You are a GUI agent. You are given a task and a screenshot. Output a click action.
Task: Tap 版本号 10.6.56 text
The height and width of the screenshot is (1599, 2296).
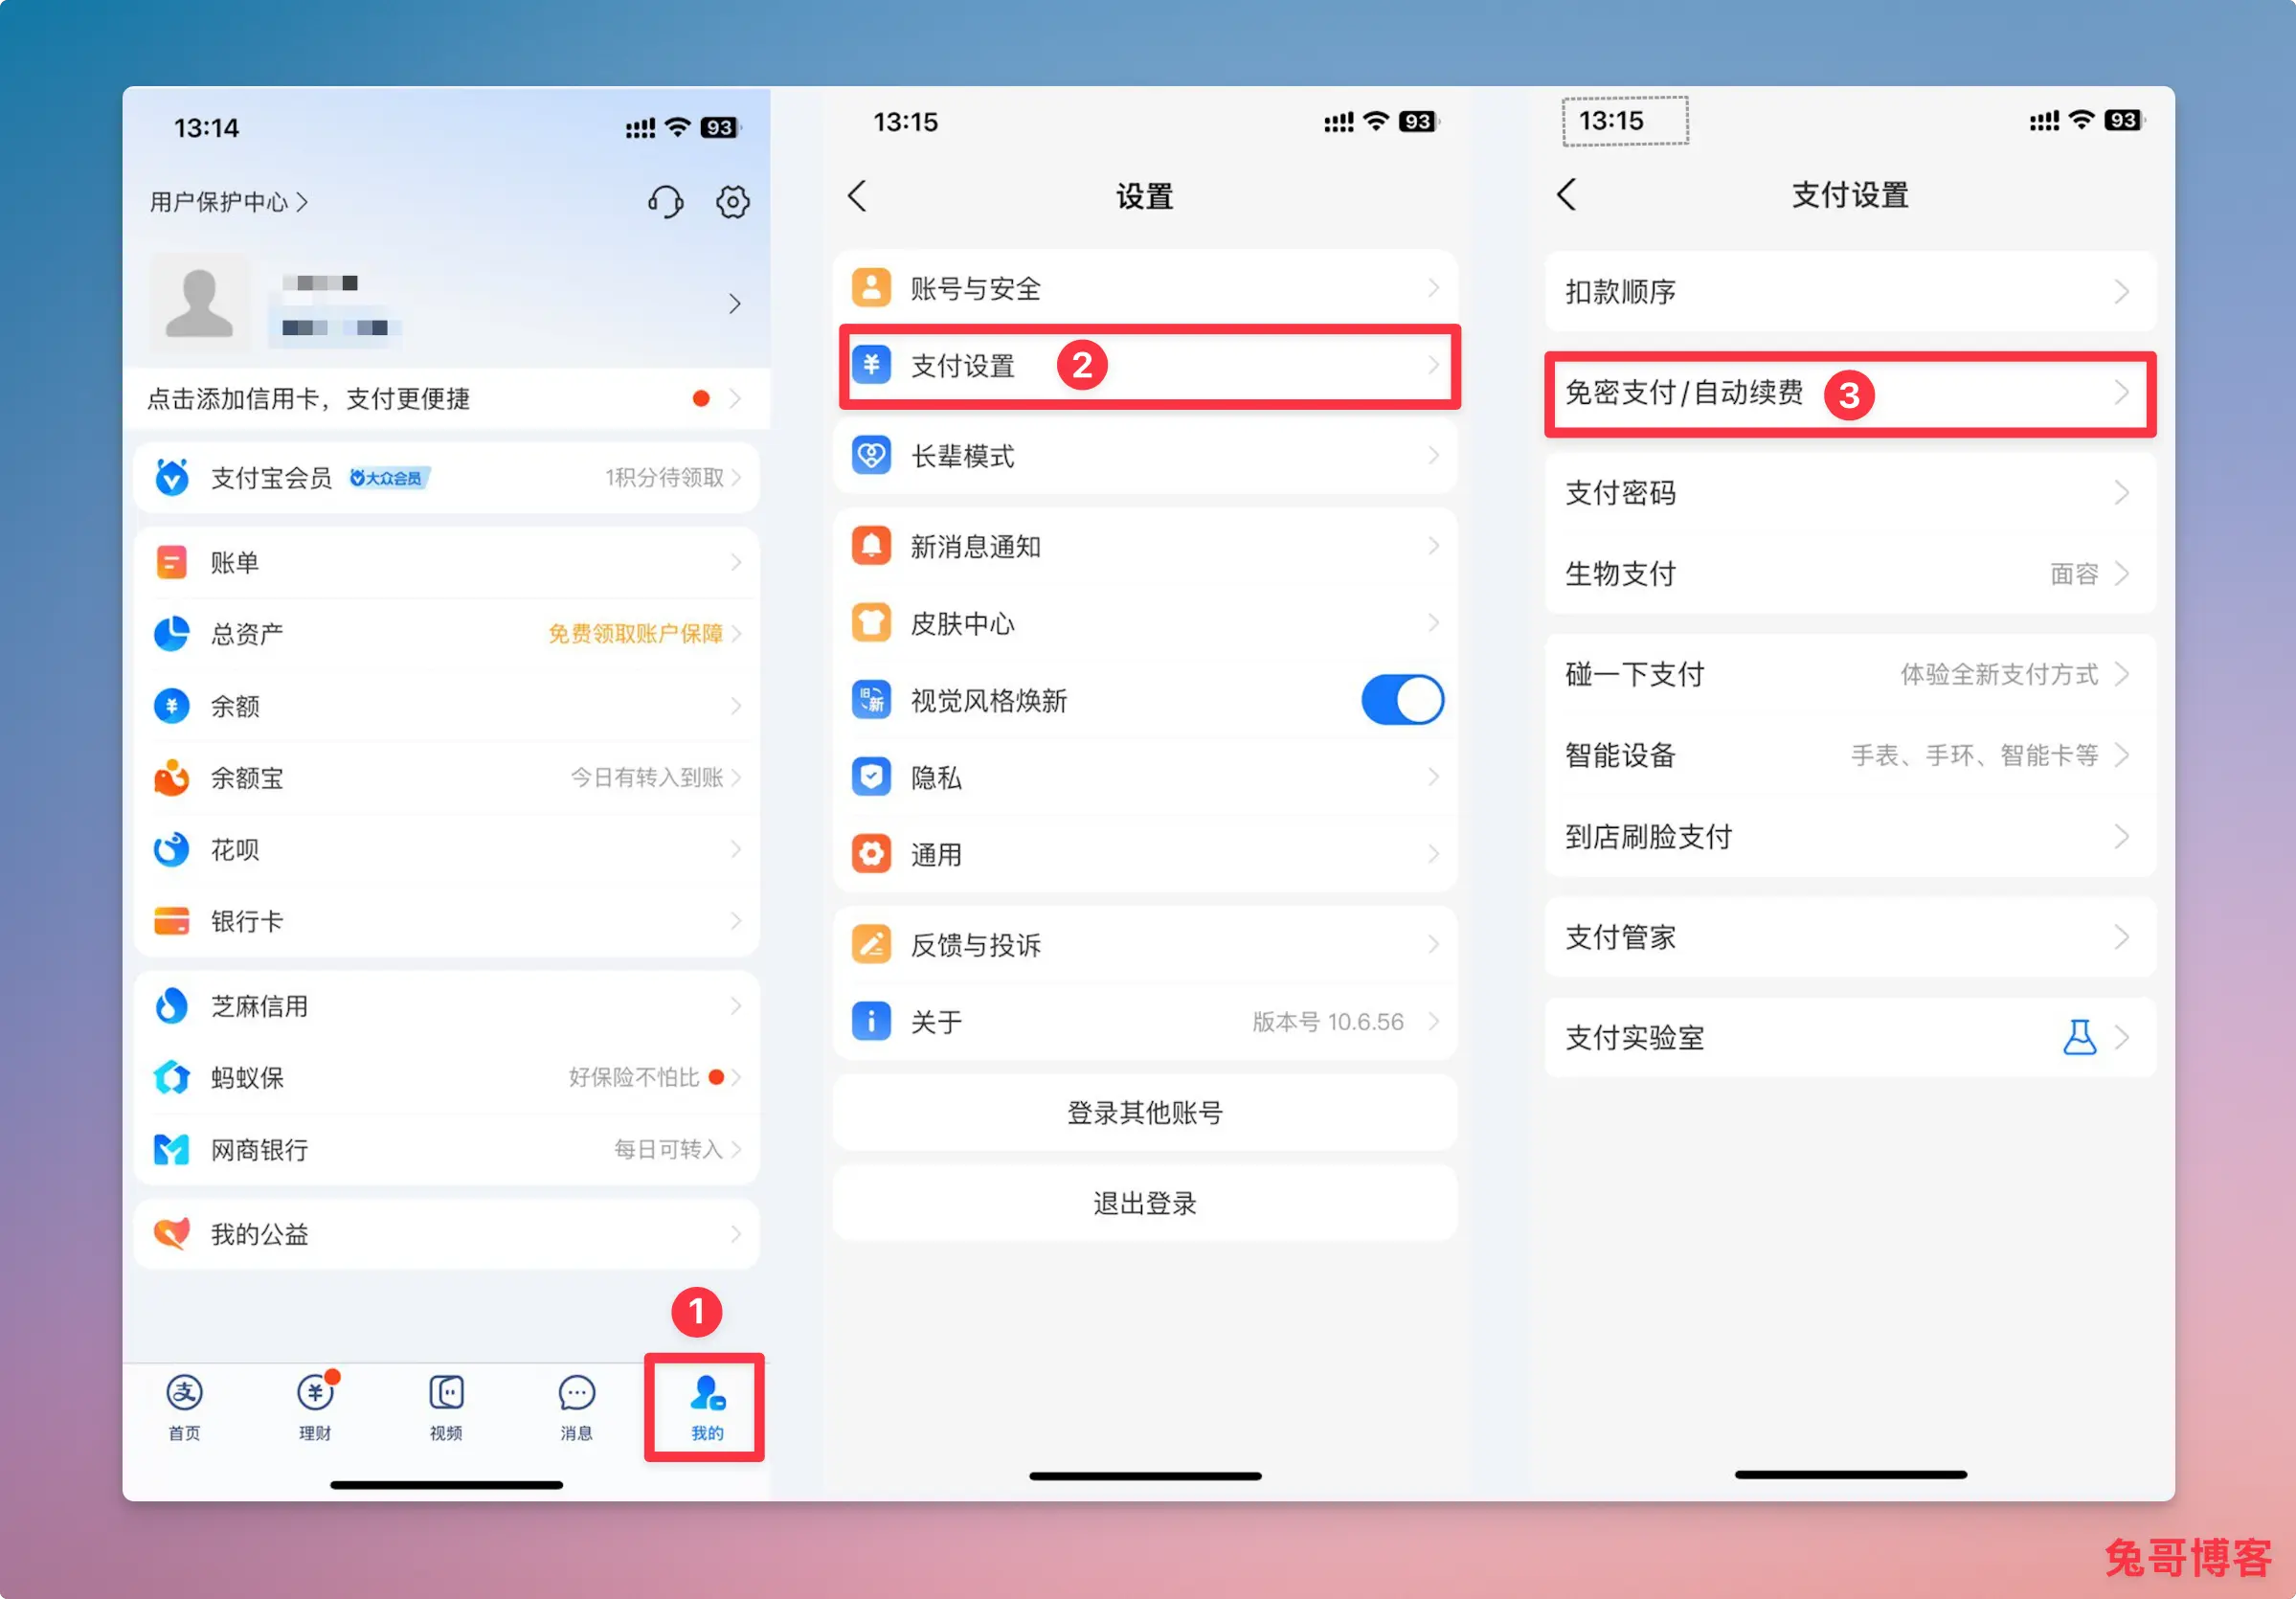click(x=1328, y=1022)
